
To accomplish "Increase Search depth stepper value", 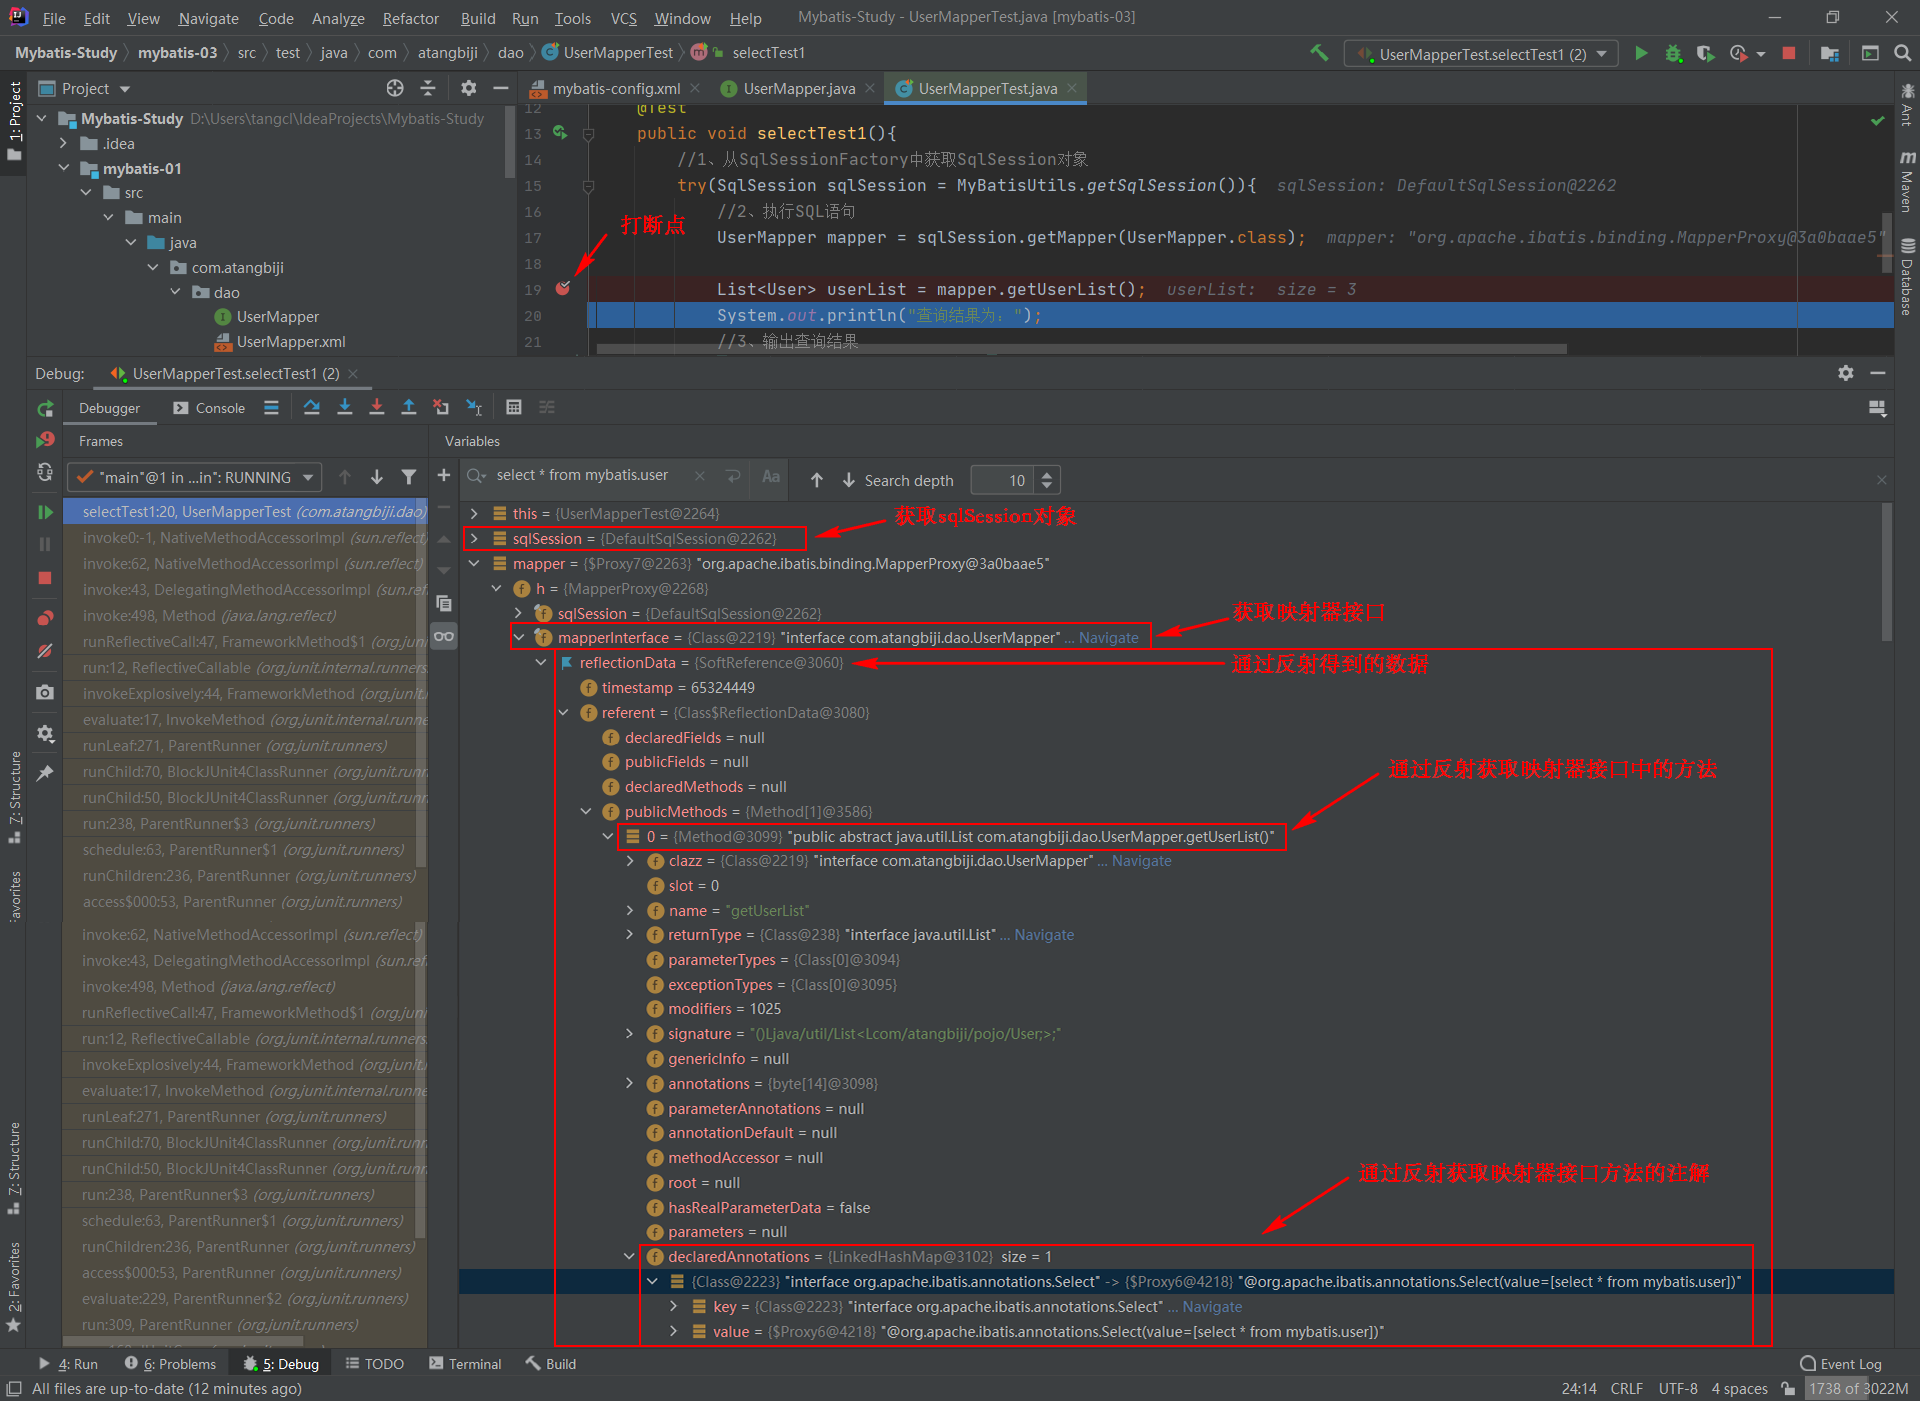I will point(1047,474).
